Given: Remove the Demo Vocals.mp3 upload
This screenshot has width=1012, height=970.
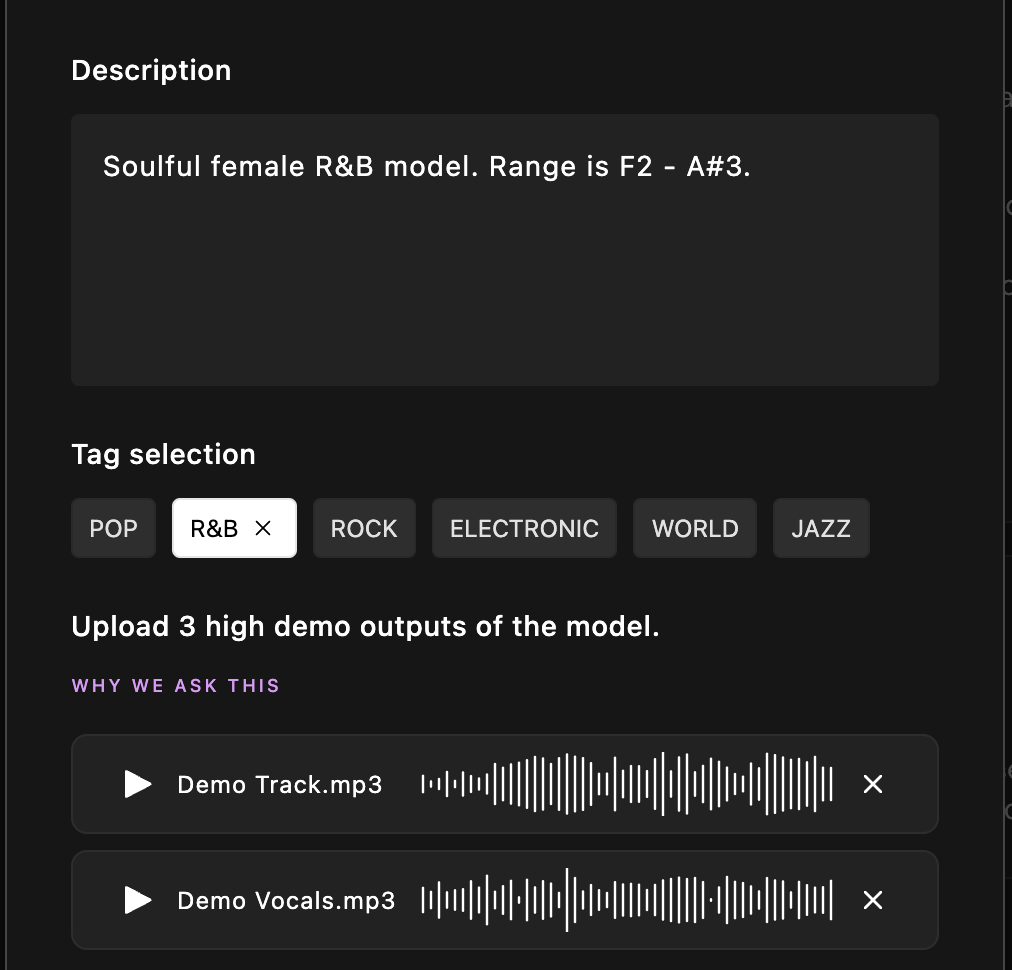Looking at the screenshot, I should 873,901.
